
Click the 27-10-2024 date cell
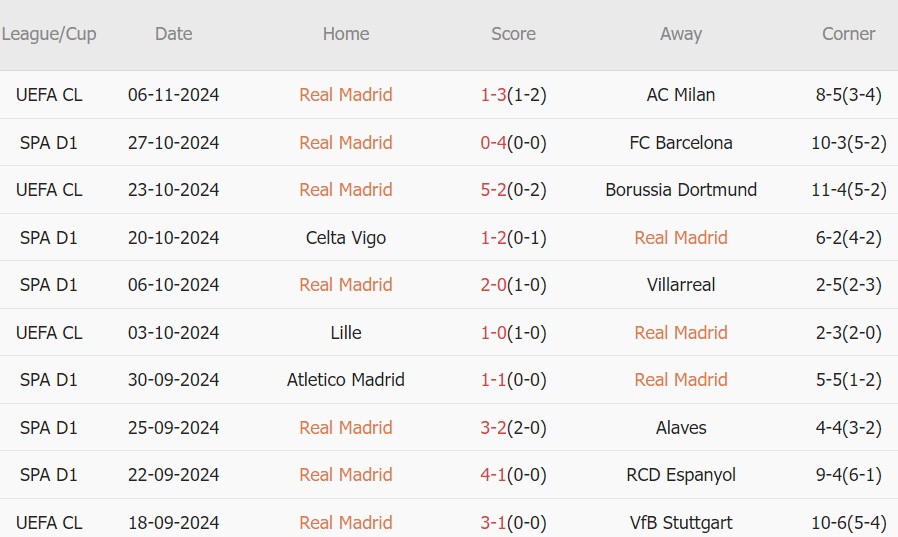click(173, 143)
